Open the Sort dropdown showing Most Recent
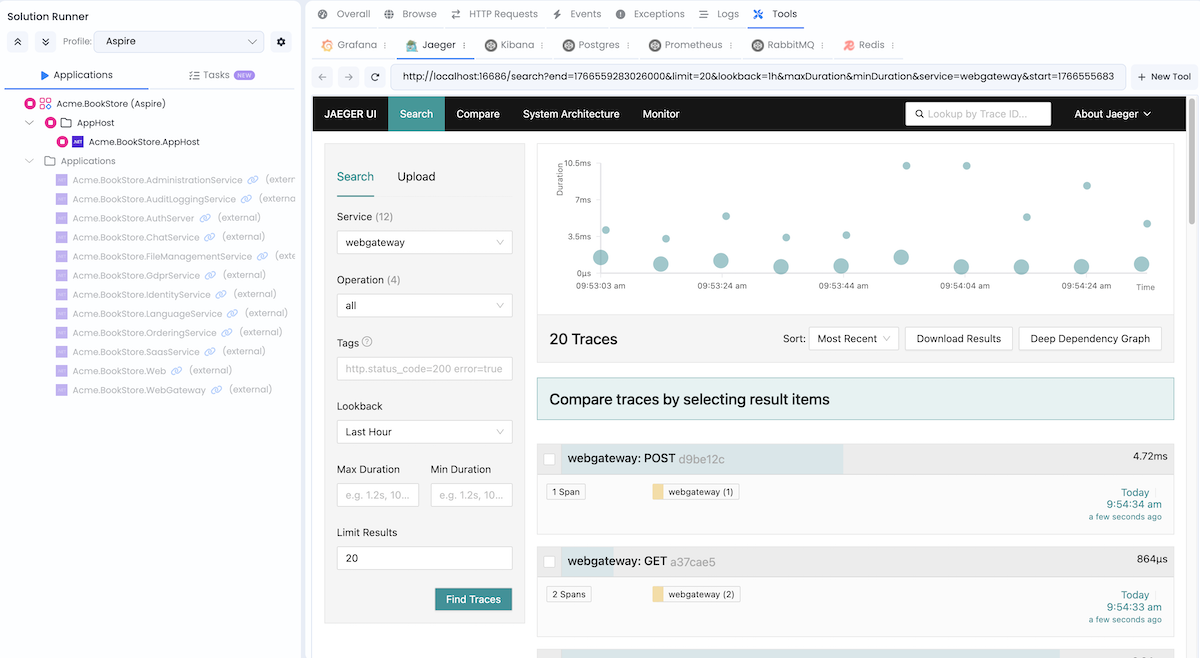The width and height of the screenshot is (1200, 658). 854,339
